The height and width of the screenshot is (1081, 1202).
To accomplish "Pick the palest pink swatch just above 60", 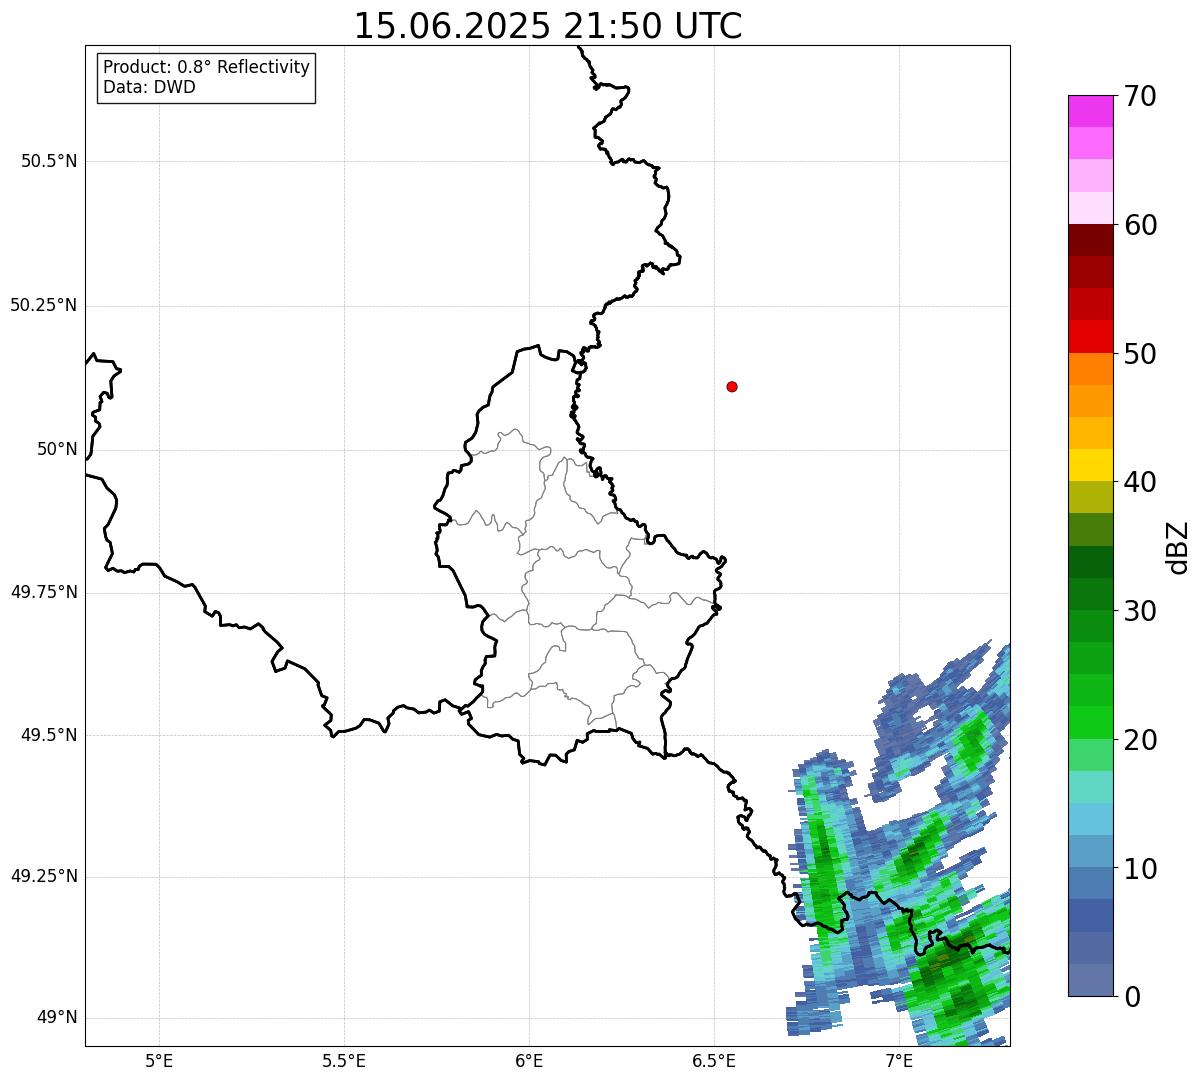I will [1090, 208].
